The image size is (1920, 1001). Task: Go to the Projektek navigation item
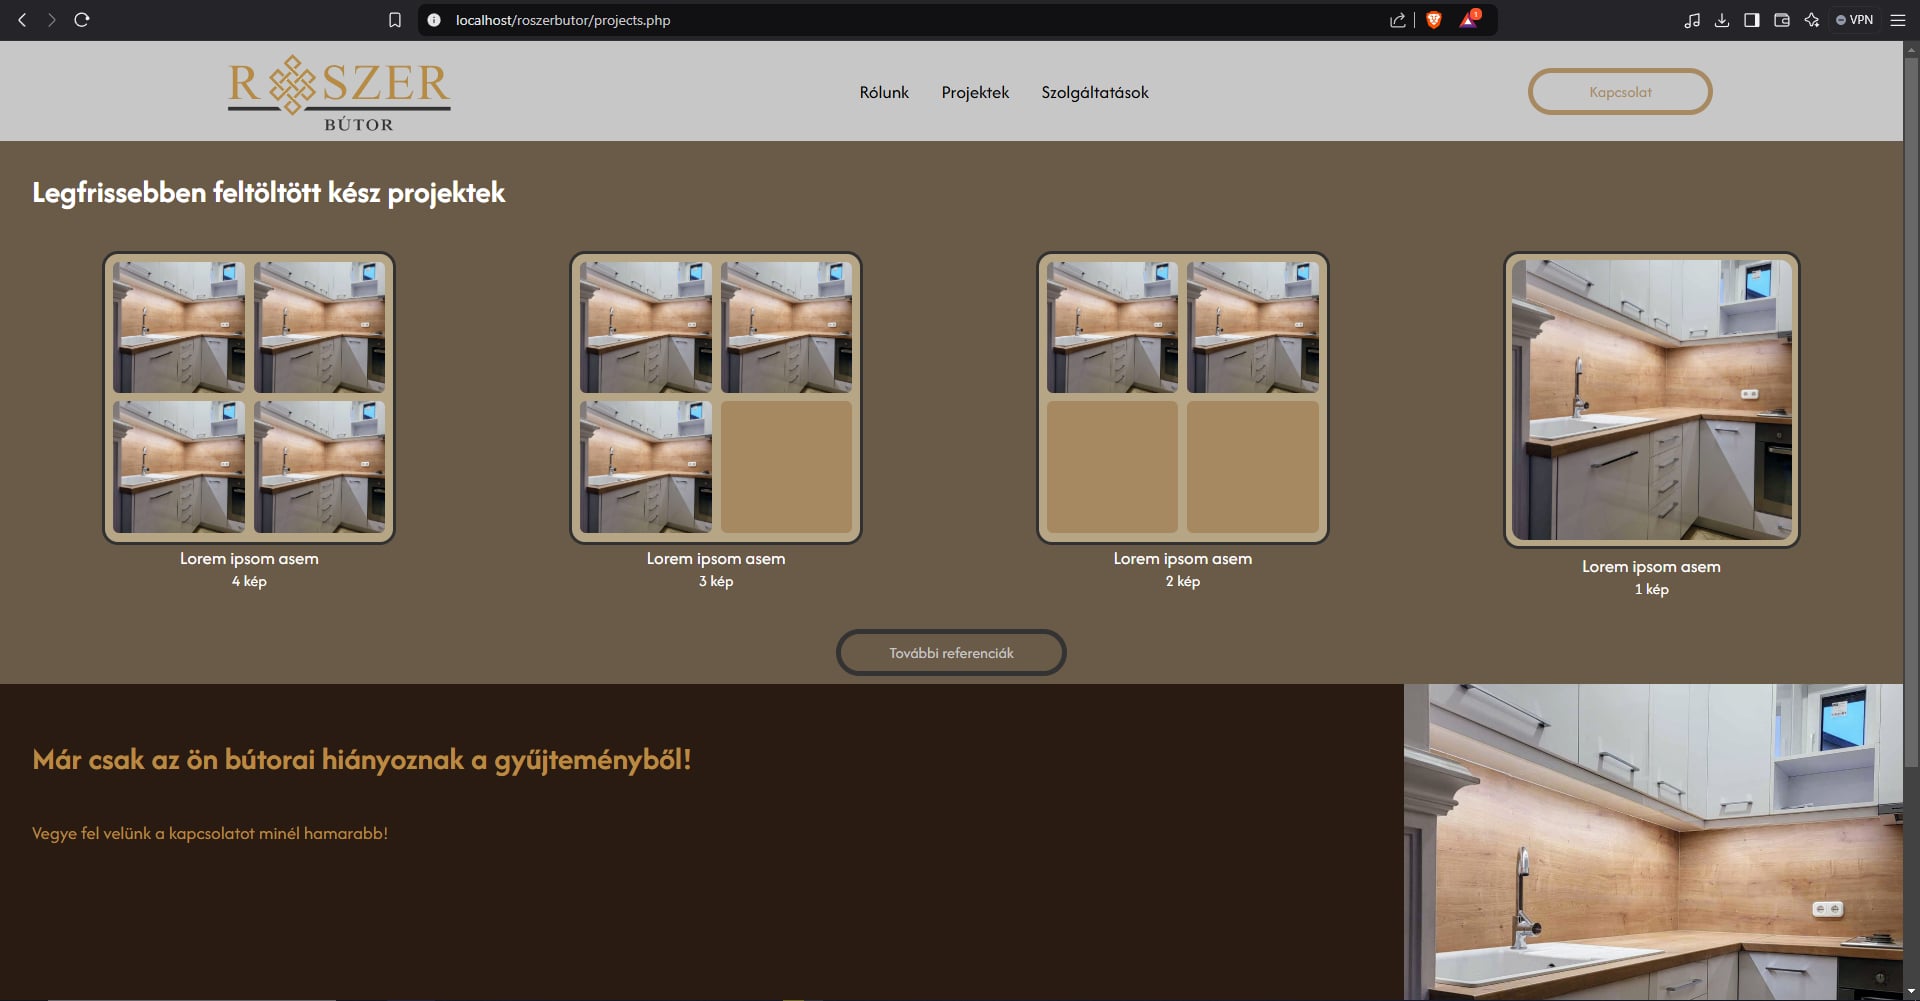tap(975, 92)
